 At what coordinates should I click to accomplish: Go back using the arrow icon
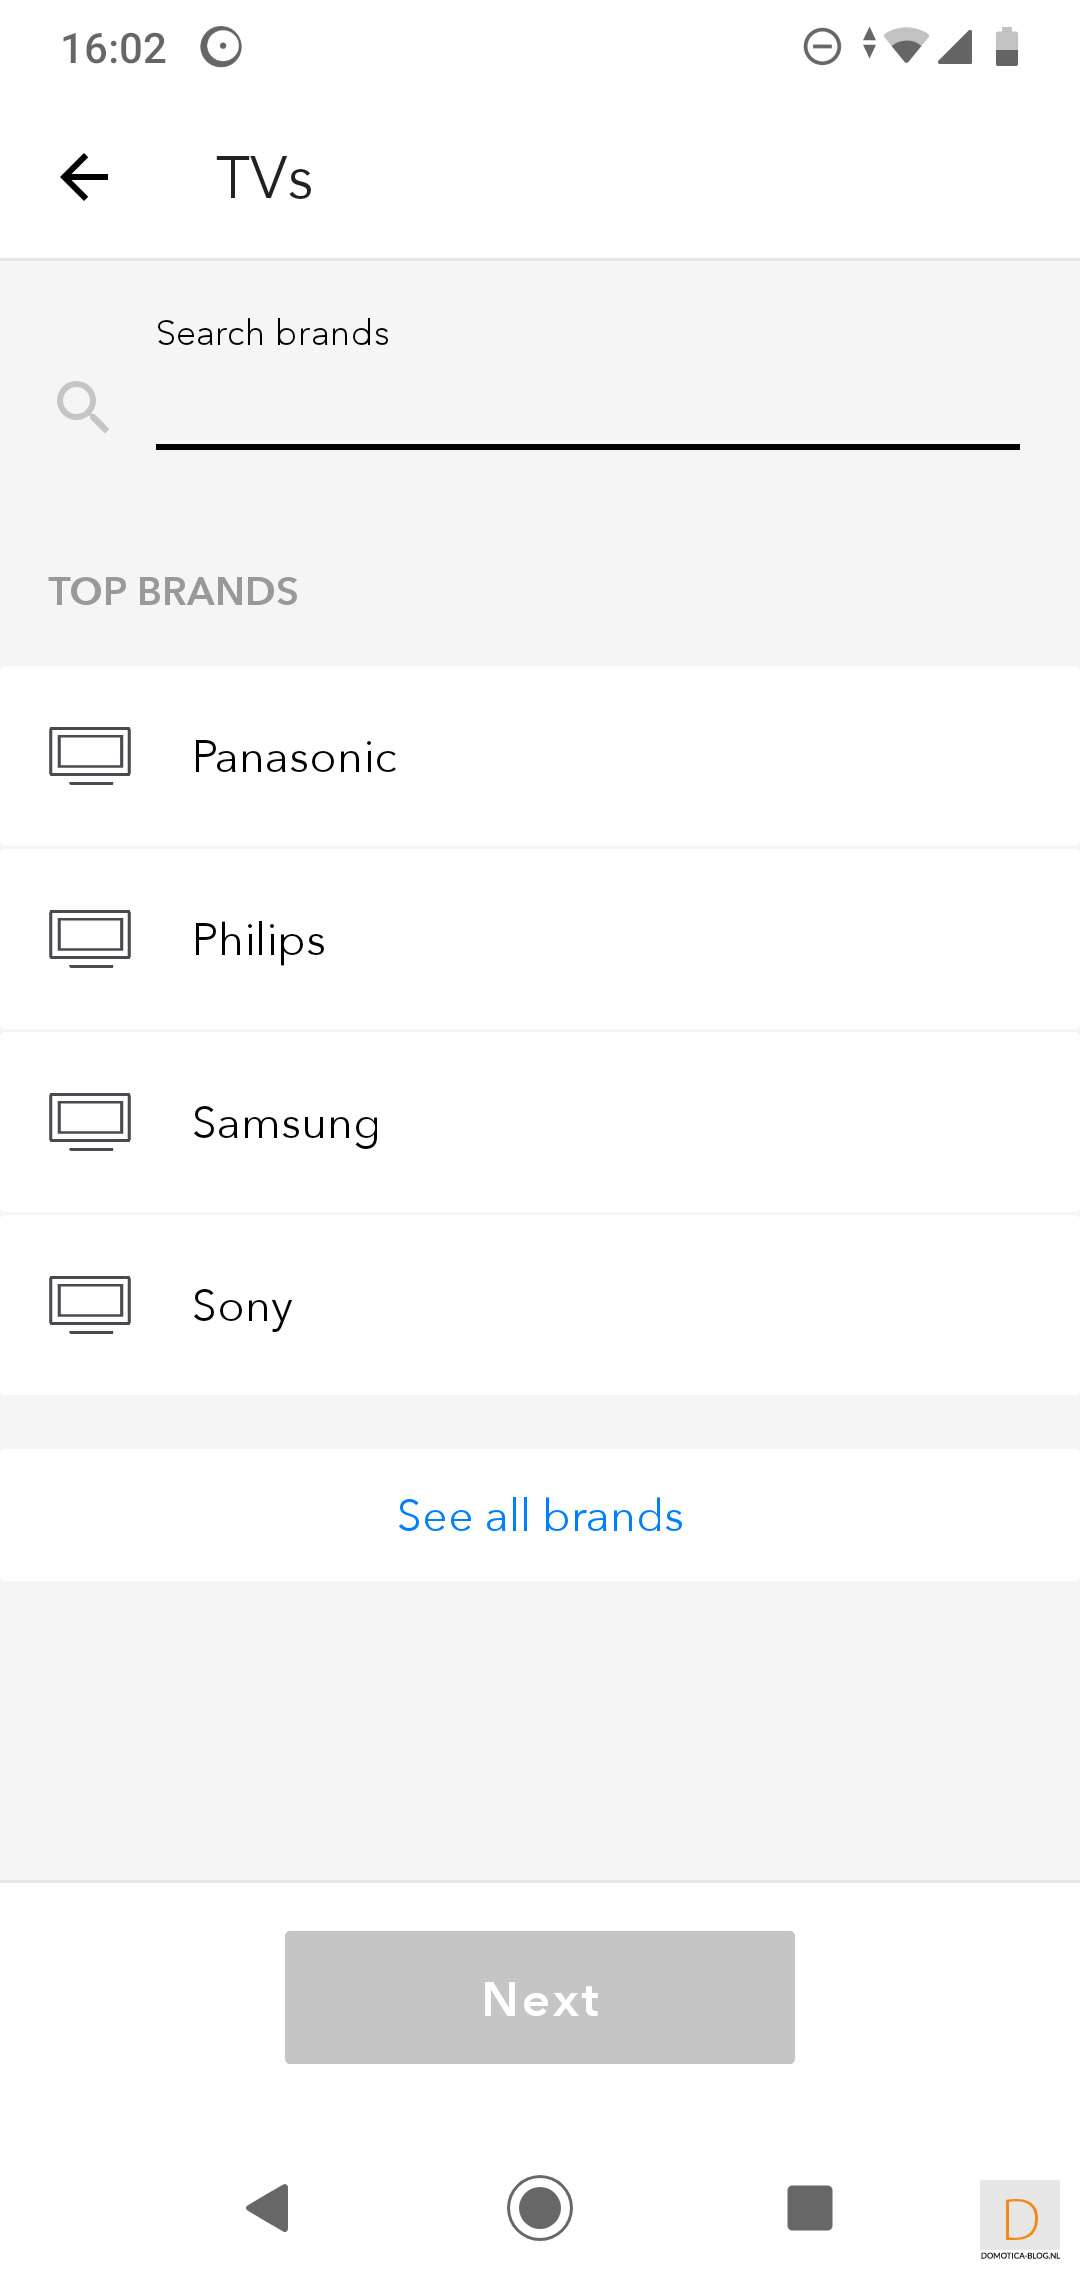pos(84,178)
